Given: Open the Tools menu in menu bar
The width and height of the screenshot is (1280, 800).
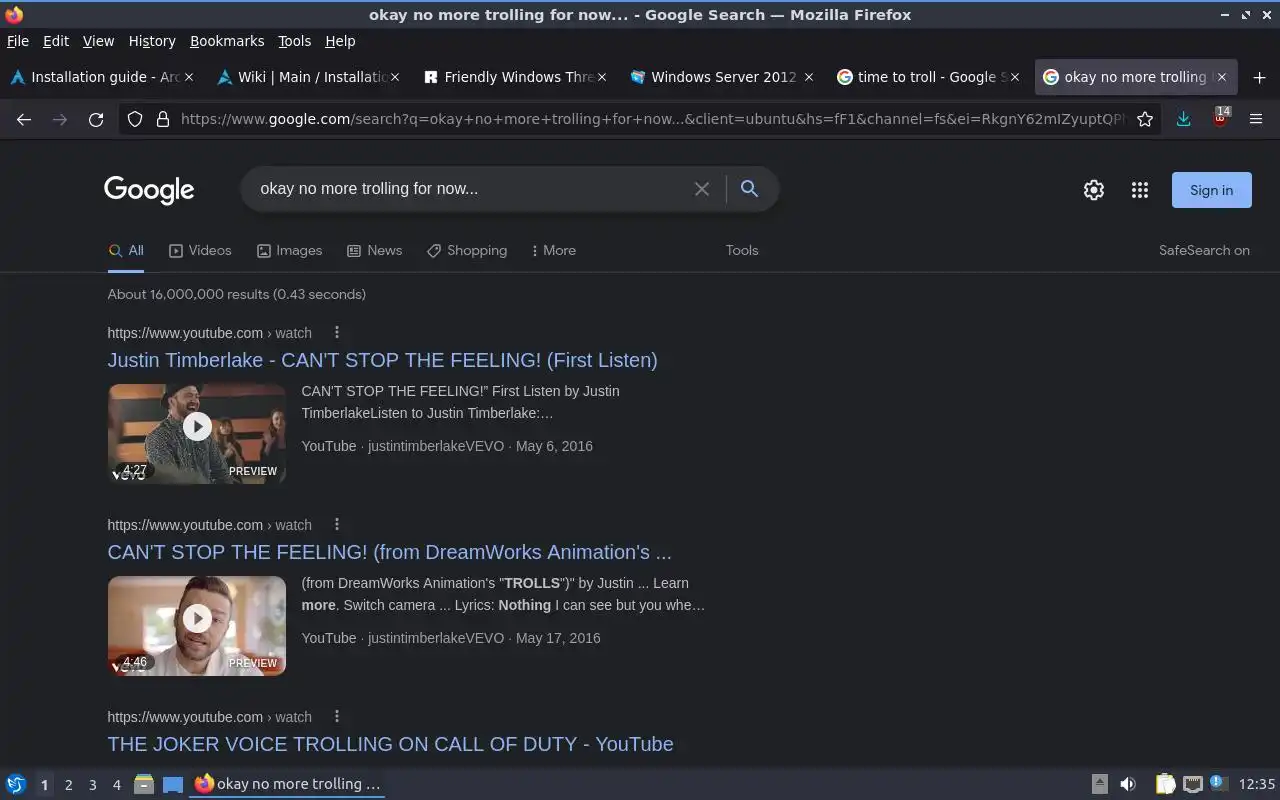Looking at the screenshot, I should tap(294, 41).
